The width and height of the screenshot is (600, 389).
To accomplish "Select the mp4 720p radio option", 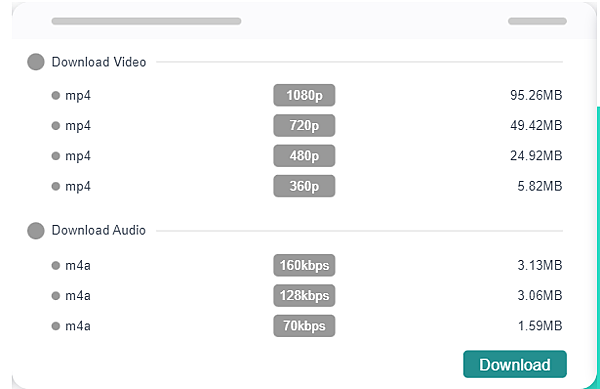I will pyautogui.click(x=56, y=125).
